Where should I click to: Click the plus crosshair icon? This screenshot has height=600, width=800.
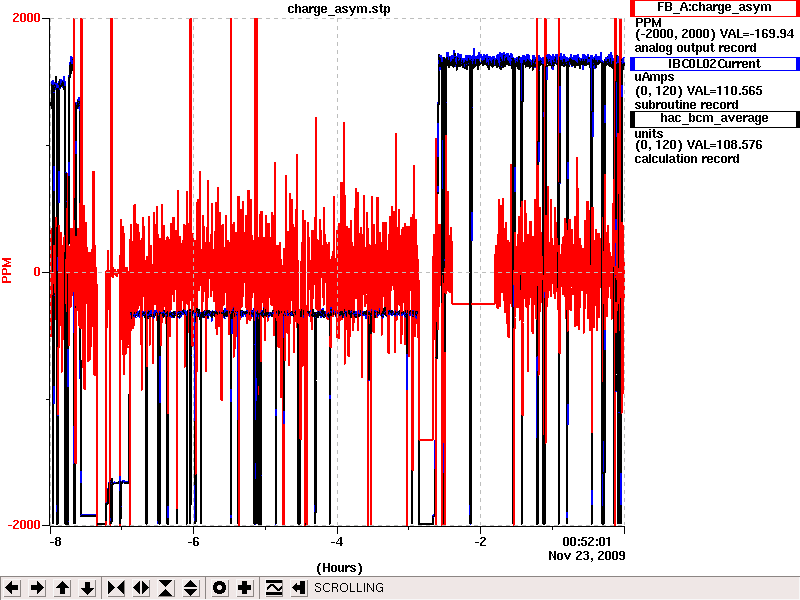click(x=244, y=588)
